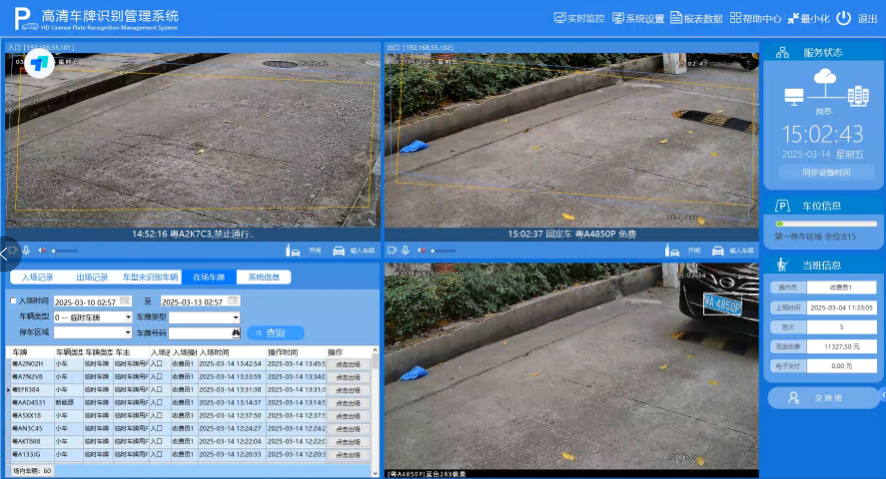Click the 查询 search button
The height and width of the screenshot is (479, 886).
click(270, 332)
